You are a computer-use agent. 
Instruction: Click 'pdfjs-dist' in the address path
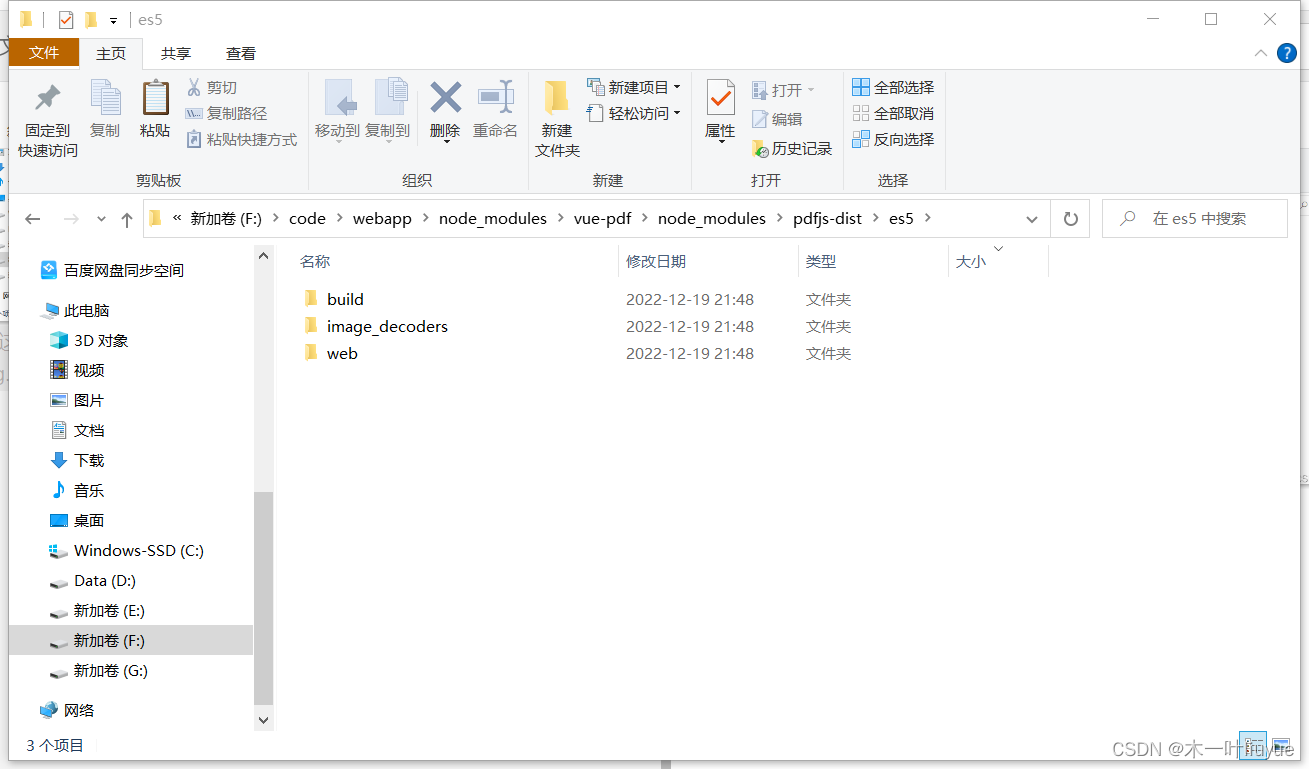pos(827,218)
